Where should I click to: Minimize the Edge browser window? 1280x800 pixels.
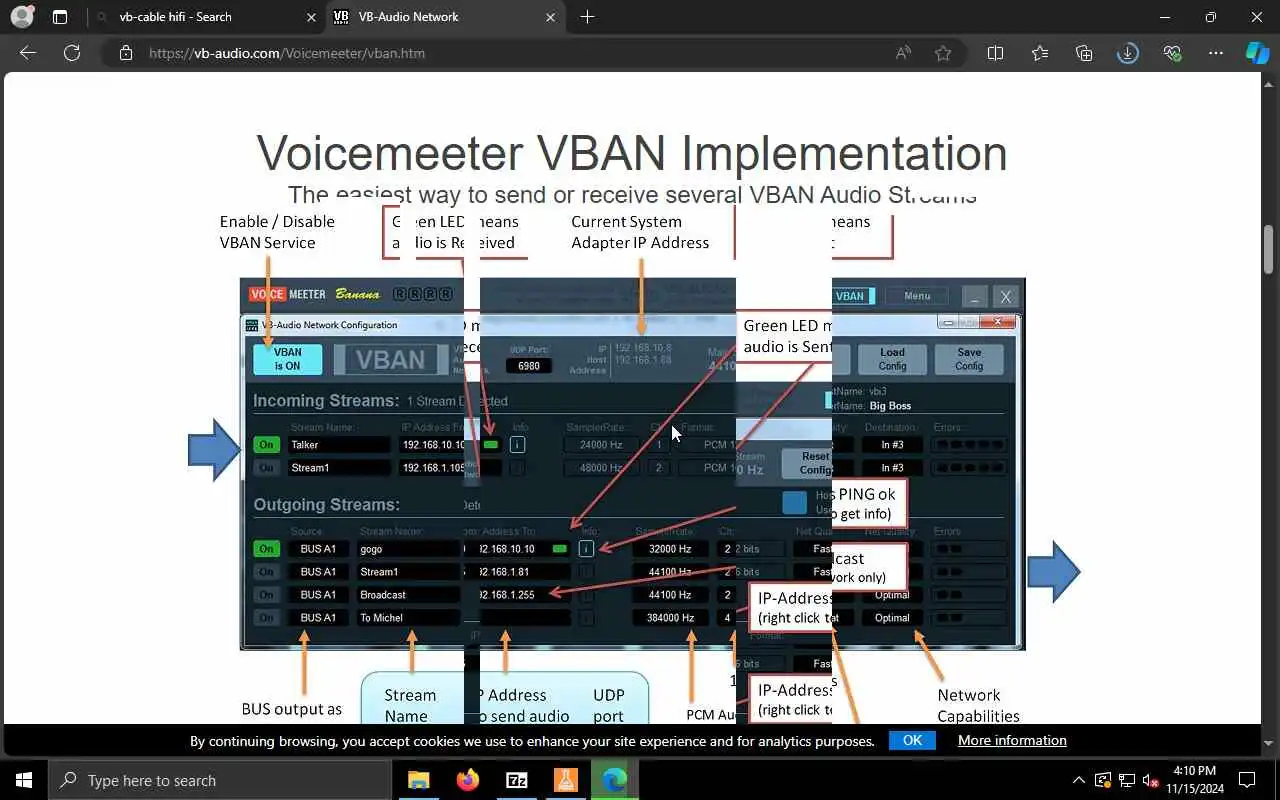point(1164,17)
